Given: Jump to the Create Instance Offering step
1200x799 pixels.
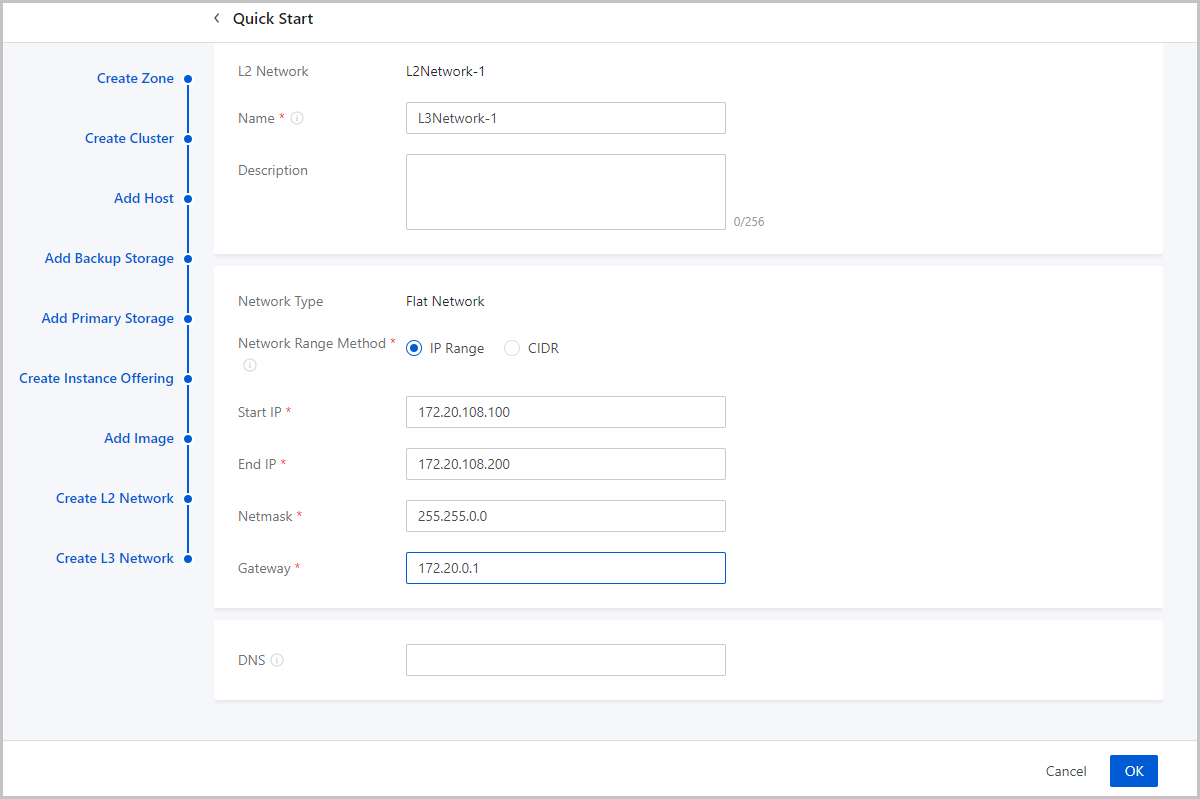Looking at the screenshot, I should [96, 378].
